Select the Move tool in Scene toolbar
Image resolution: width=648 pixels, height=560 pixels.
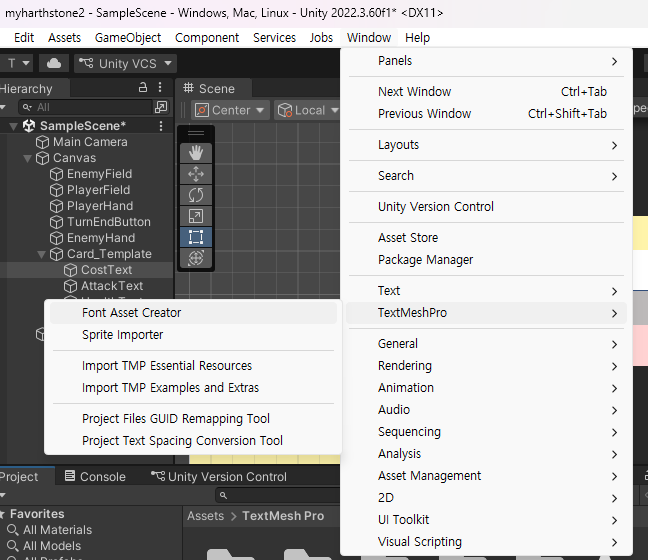click(196, 174)
